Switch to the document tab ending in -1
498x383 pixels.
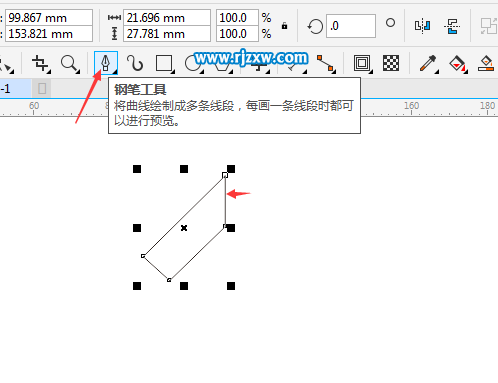15,89
